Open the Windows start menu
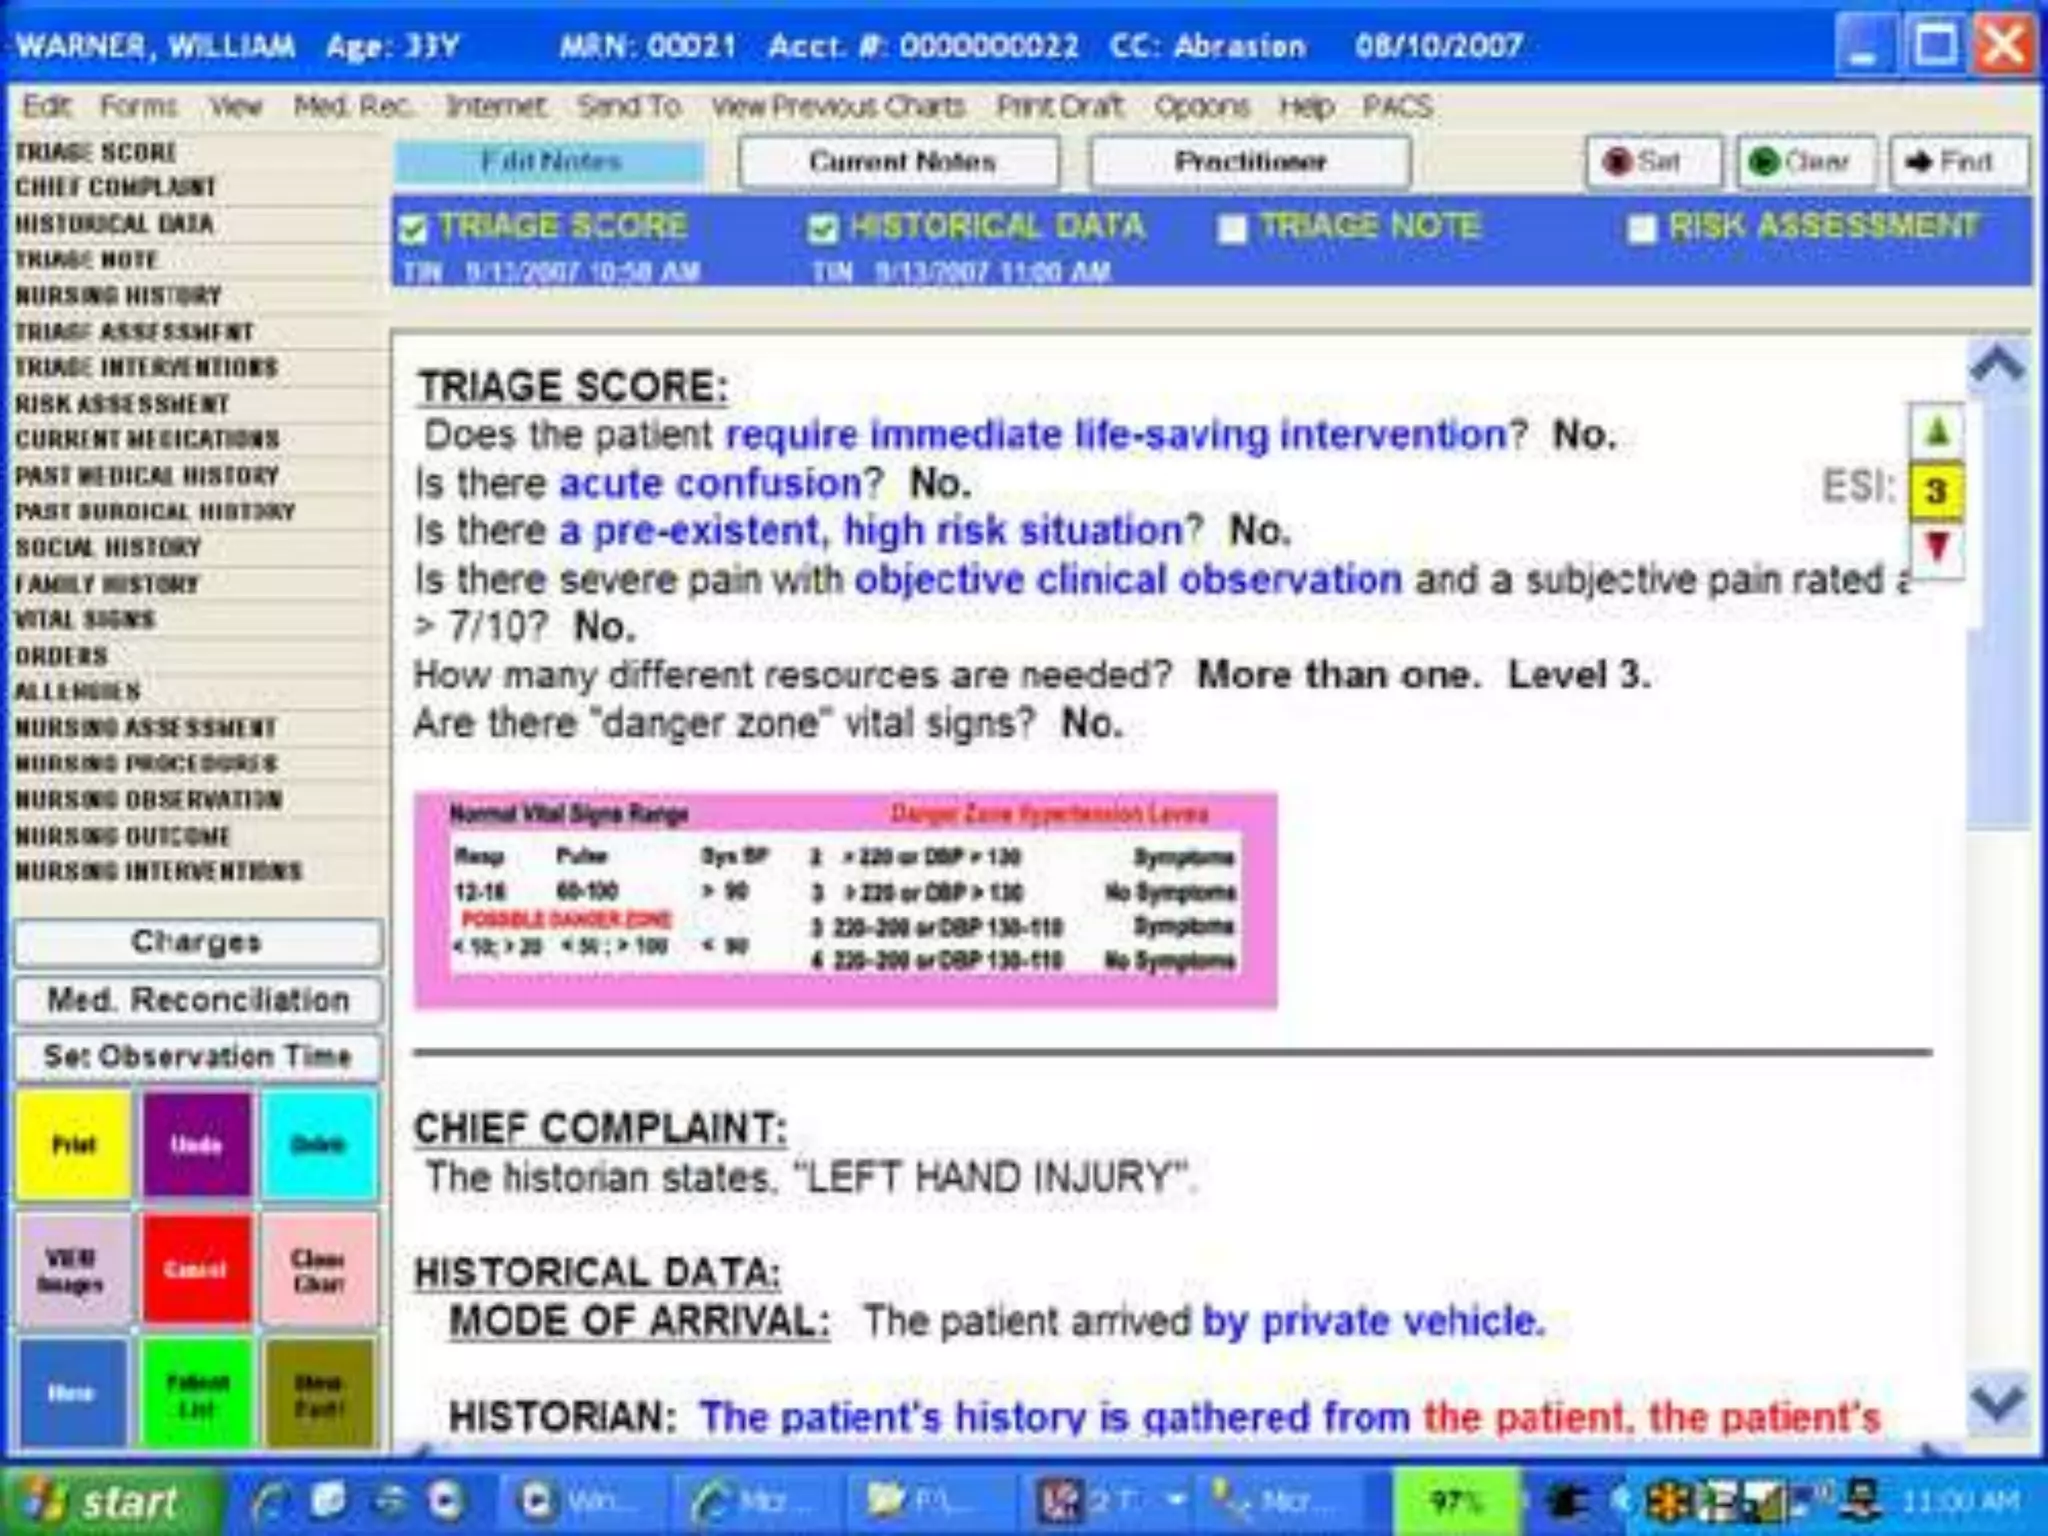 (x=108, y=1502)
